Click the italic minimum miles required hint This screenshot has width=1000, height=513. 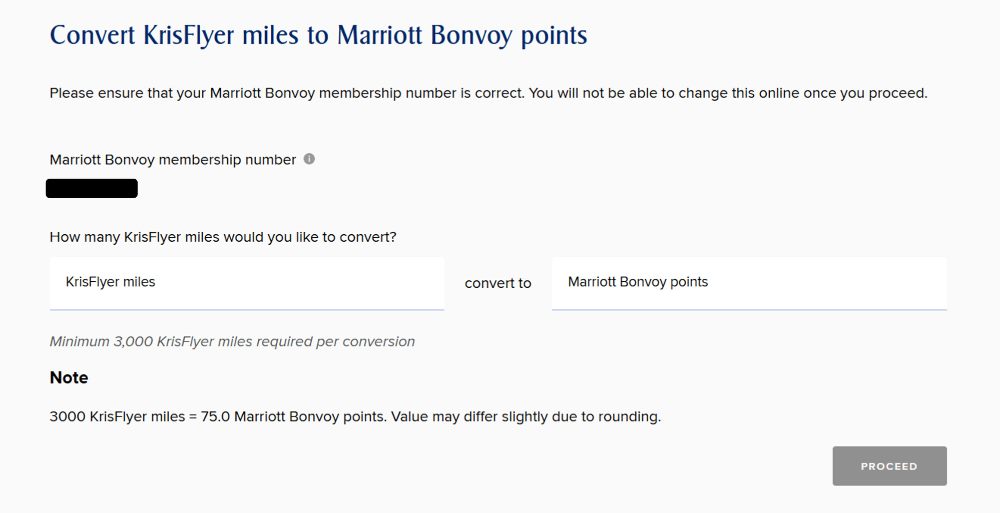pyautogui.click(x=232, y=341)
